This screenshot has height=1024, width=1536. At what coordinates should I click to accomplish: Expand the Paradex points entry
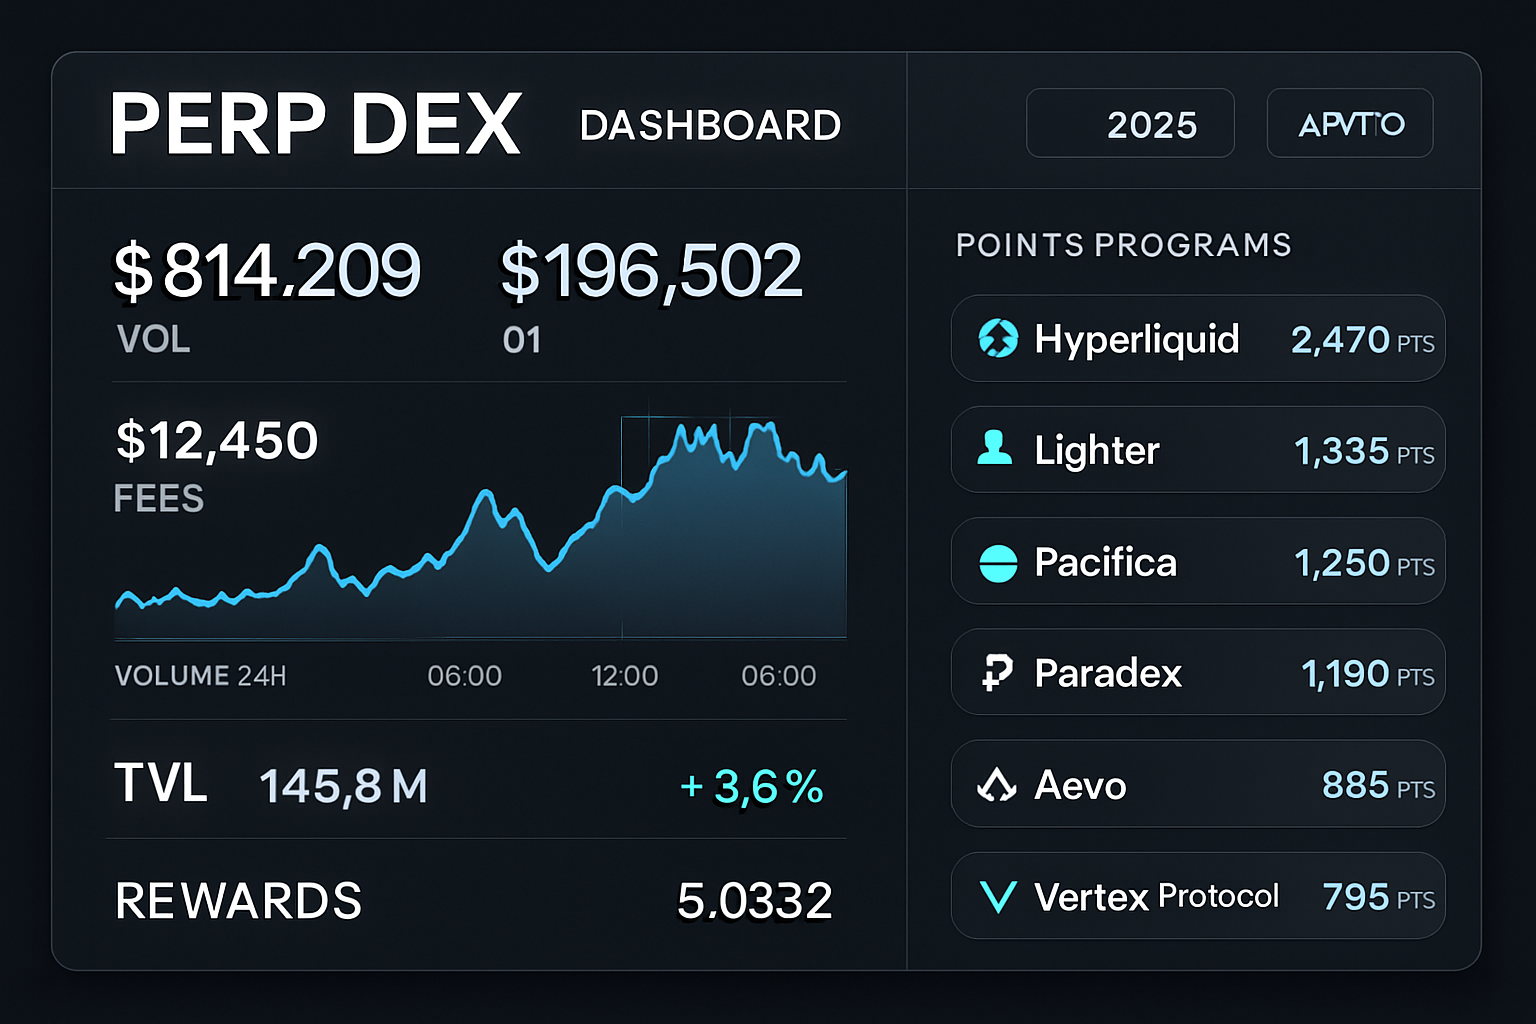point(1197,673)
